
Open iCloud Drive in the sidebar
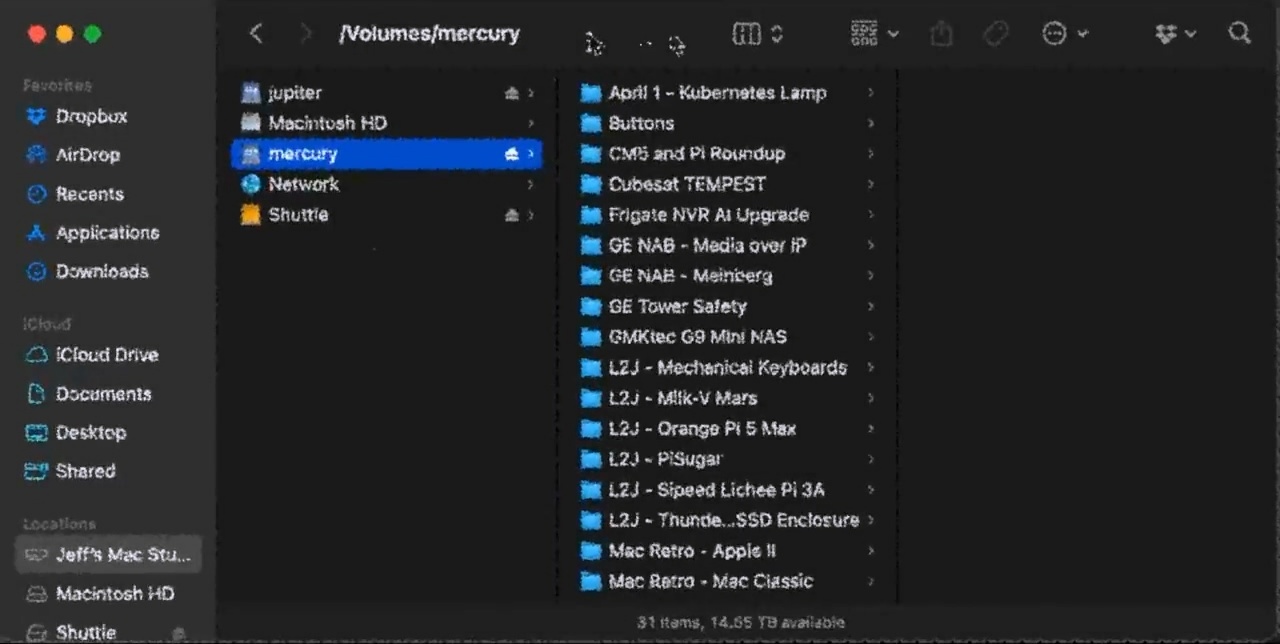(x=106, y=355)
